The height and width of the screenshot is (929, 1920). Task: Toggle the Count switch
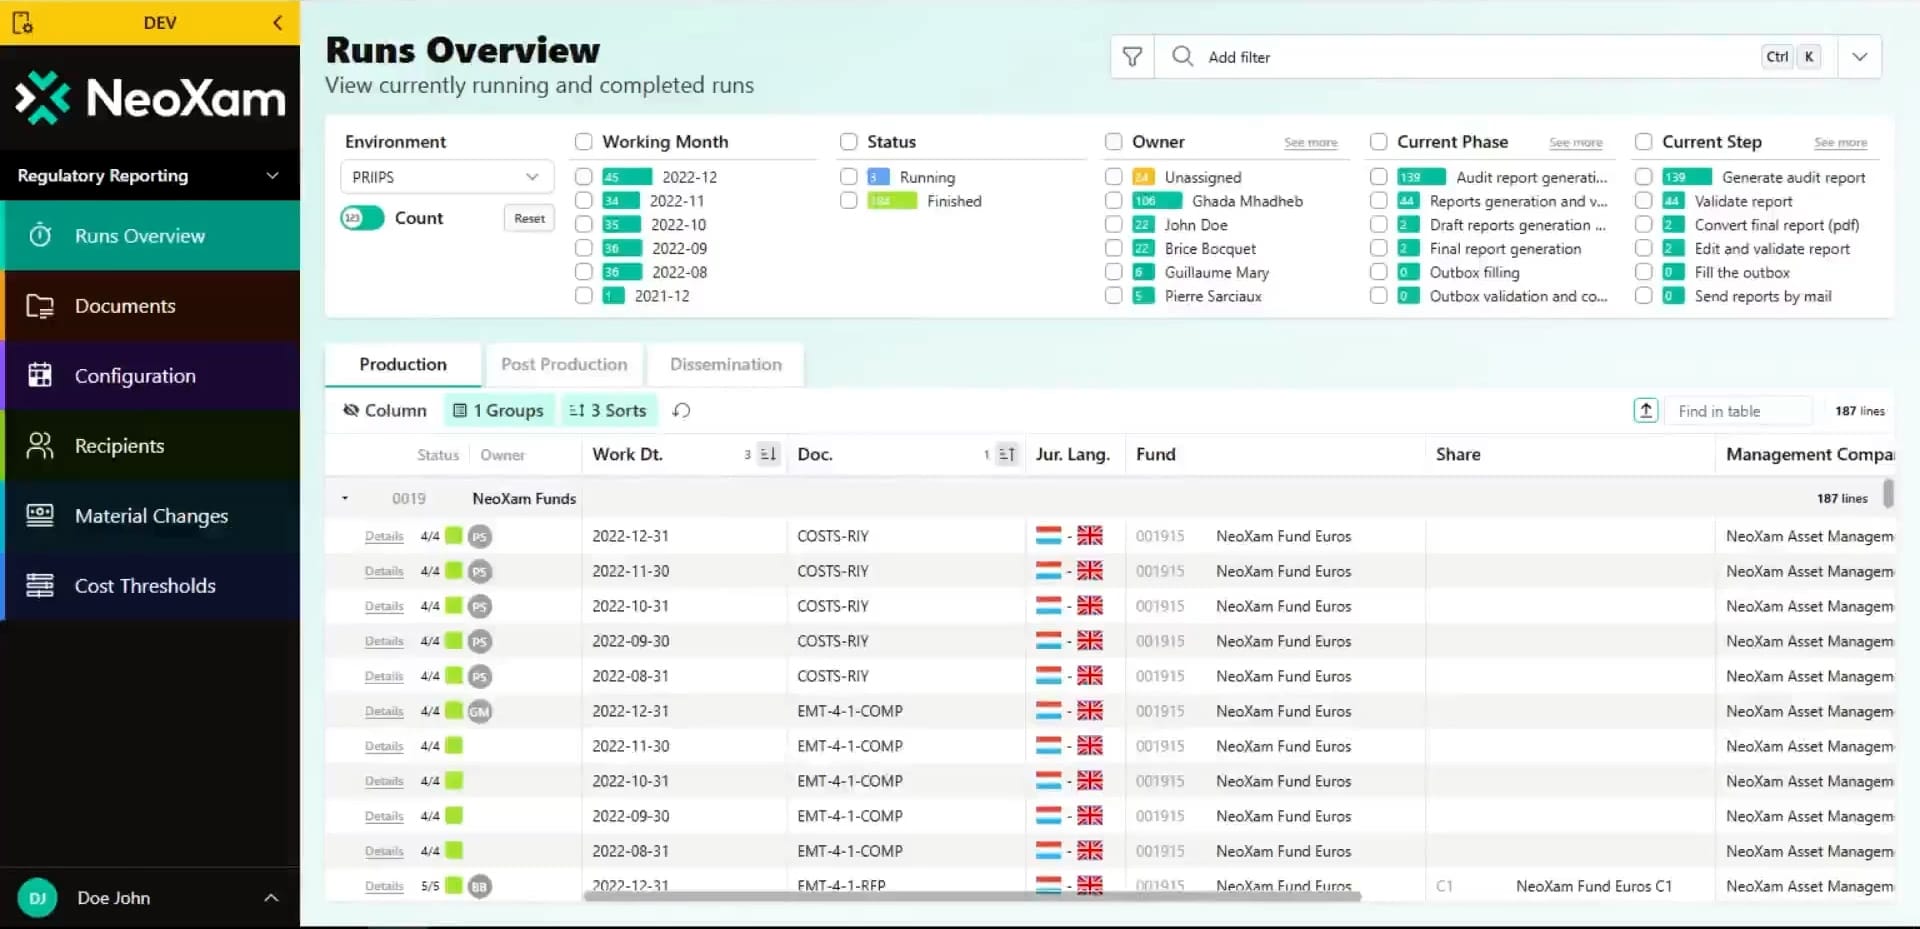point(362,218)
